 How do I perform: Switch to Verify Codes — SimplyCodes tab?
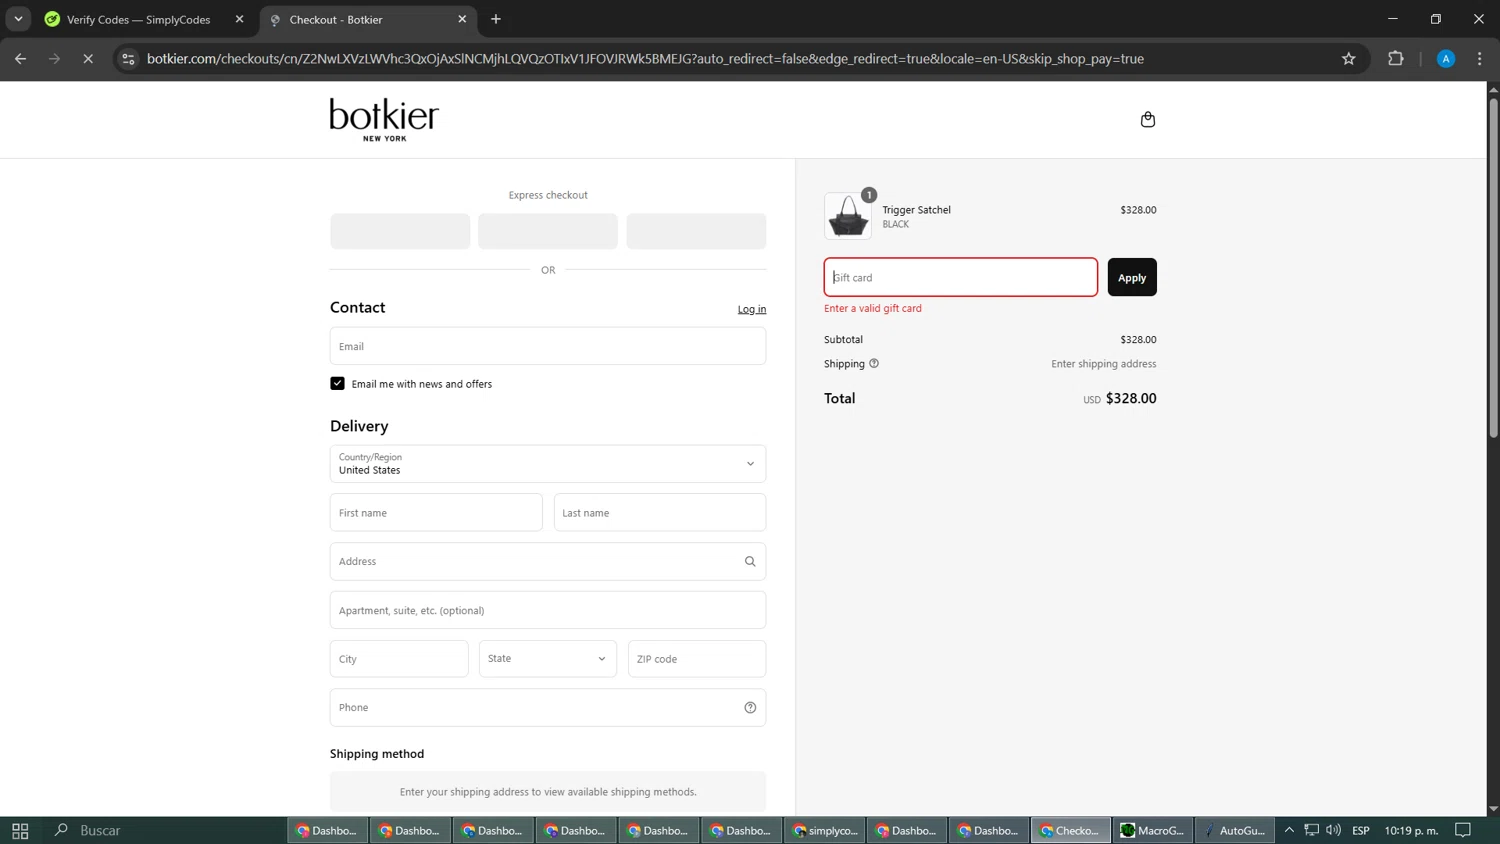point(138,19)
